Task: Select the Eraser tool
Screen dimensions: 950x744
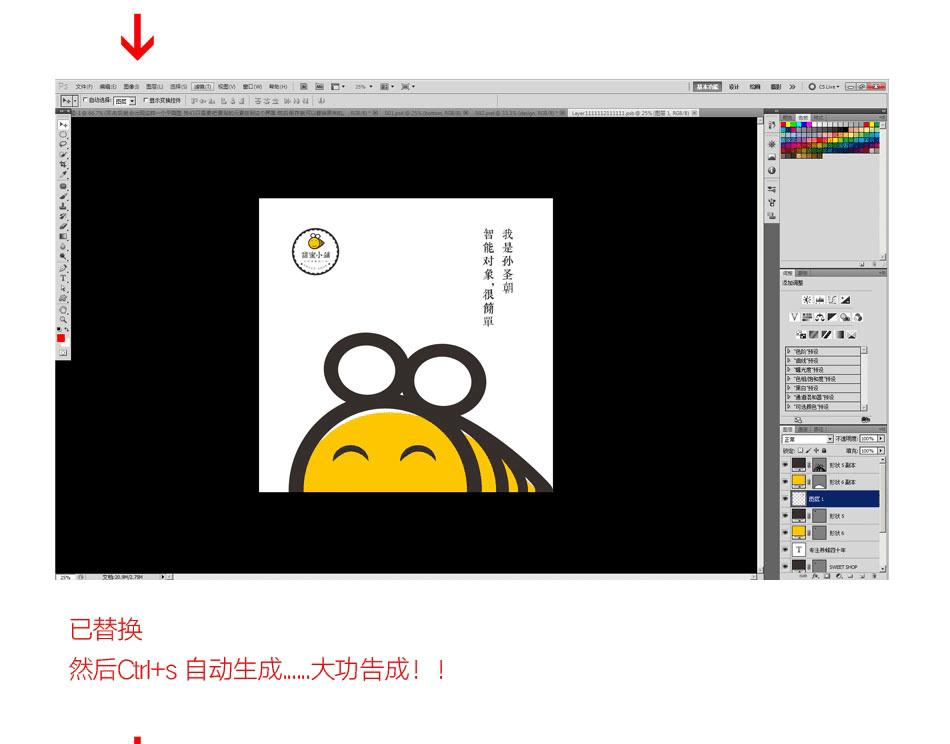Action: 63,226
